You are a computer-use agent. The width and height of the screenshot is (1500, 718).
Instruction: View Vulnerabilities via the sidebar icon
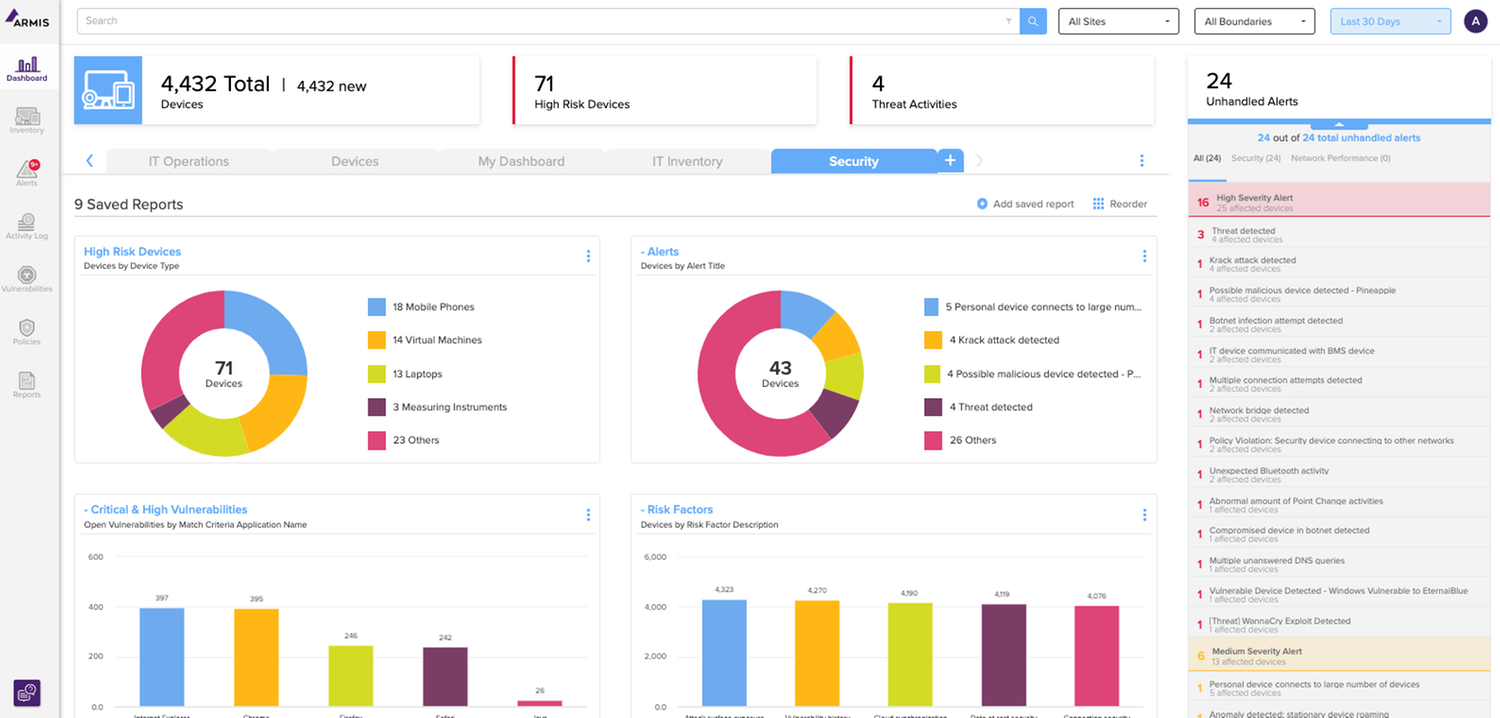coord(27,278)
